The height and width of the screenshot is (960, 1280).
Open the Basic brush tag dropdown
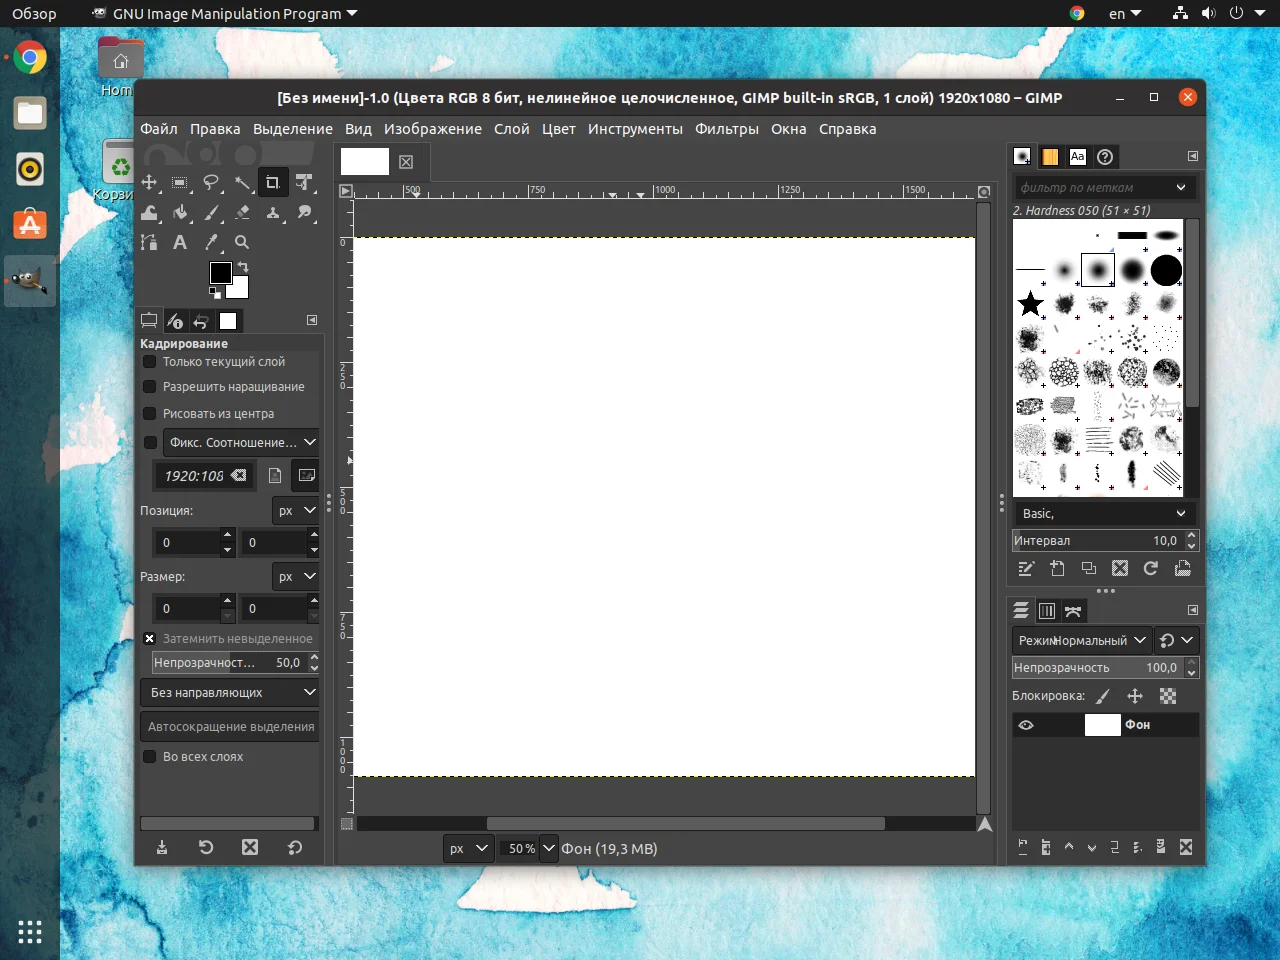(1103, 513)
